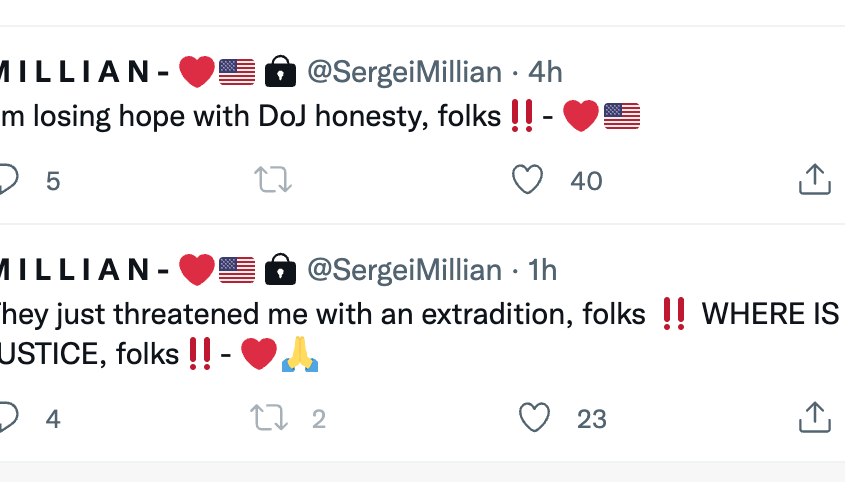The height and width of the screenshot is (482, 845).
Task: Open the 'threatened me with an extradition' tweet text
Action: pyautogui.click(x=320, y=316)
